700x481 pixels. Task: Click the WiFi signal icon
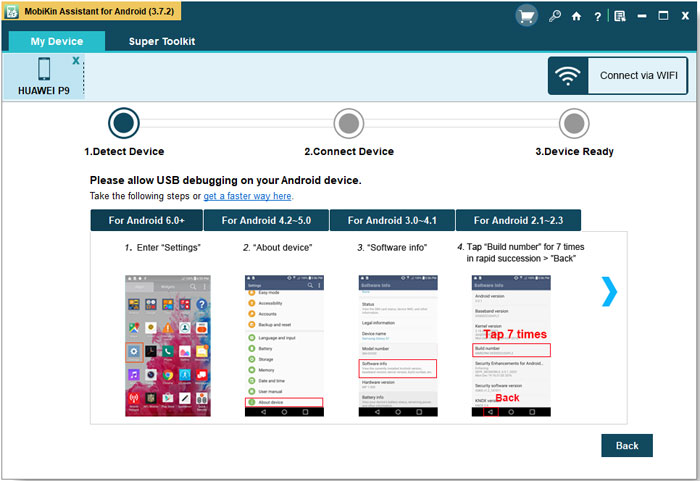pos(568,75)
